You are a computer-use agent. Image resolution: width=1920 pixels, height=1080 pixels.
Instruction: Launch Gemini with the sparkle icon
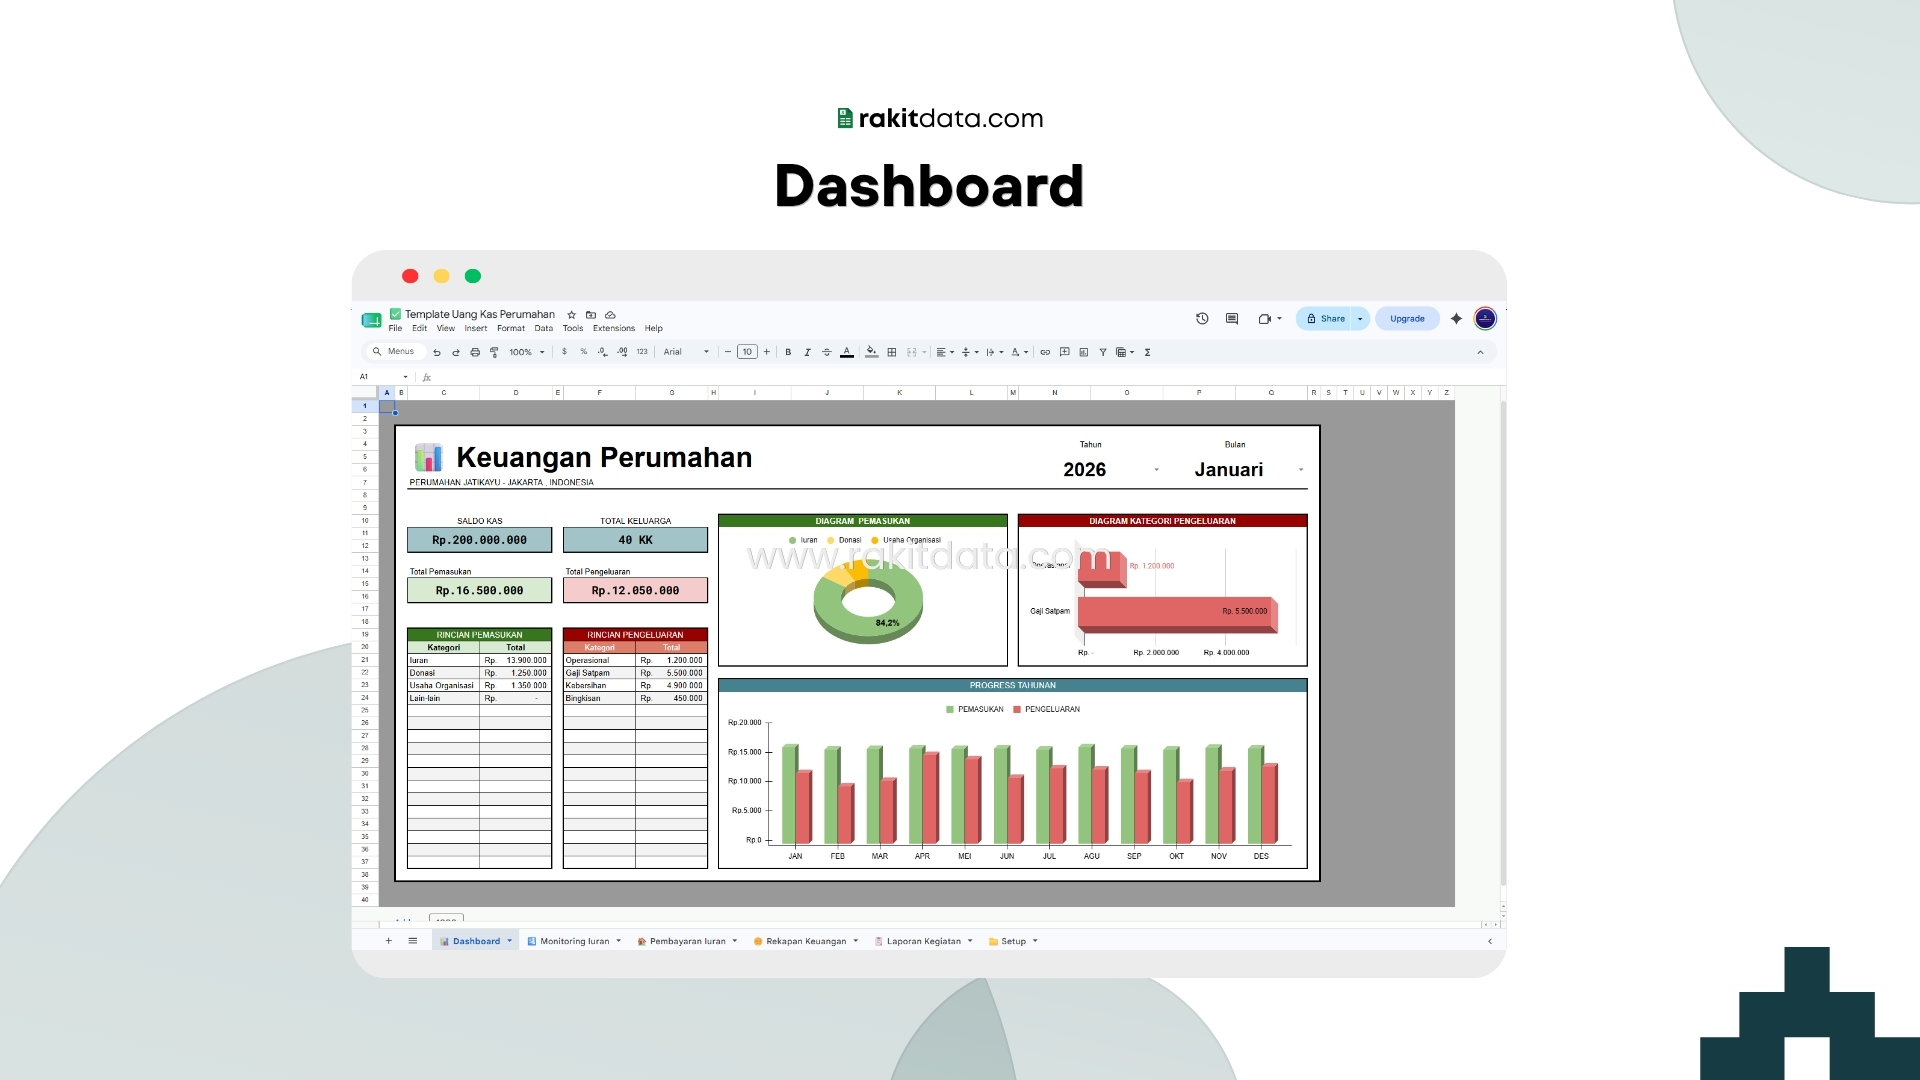[x=1456, y=319]
